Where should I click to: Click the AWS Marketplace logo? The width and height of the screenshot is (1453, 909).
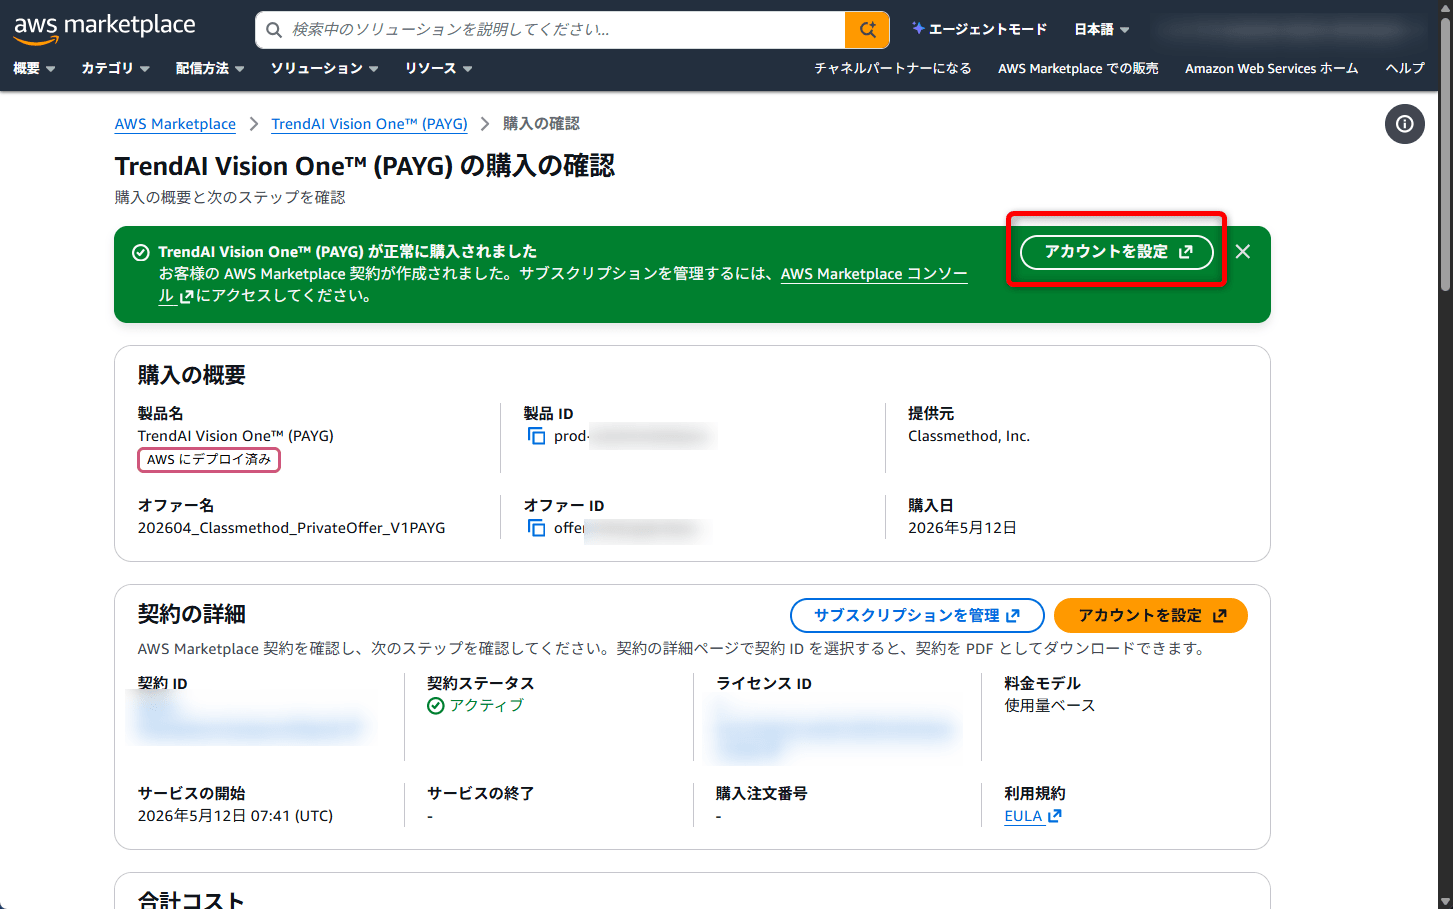(104, 29)
